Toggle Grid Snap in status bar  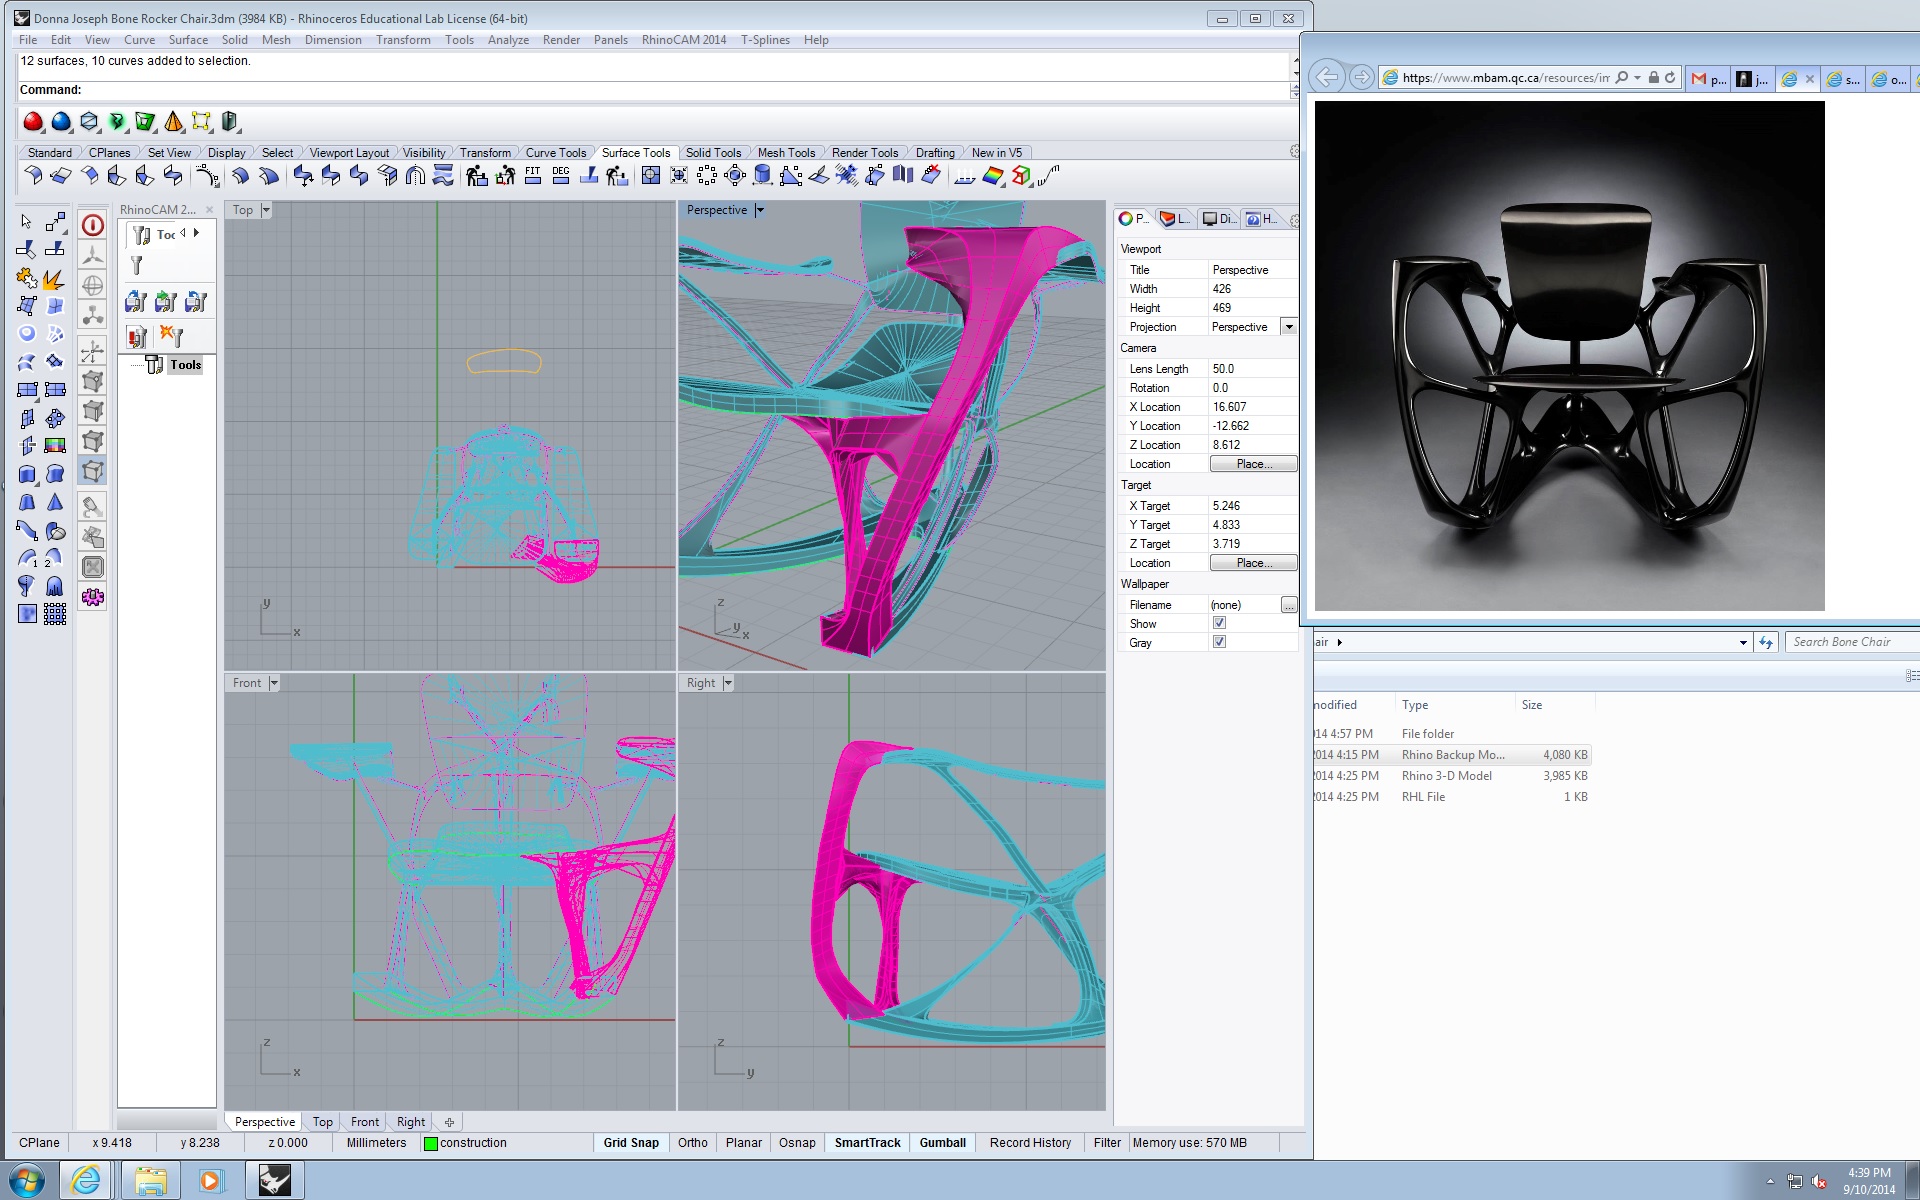click(631, 1143)
